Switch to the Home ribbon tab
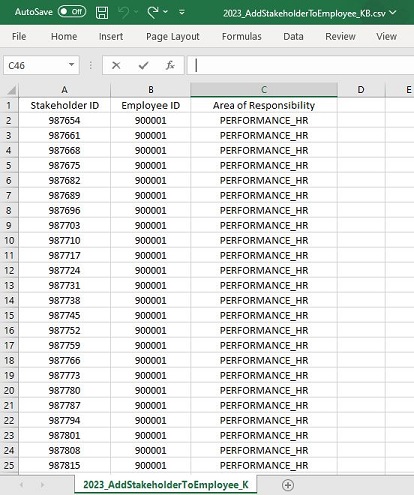The height and width of the screenshot is (495, 414). click(64, 36)
